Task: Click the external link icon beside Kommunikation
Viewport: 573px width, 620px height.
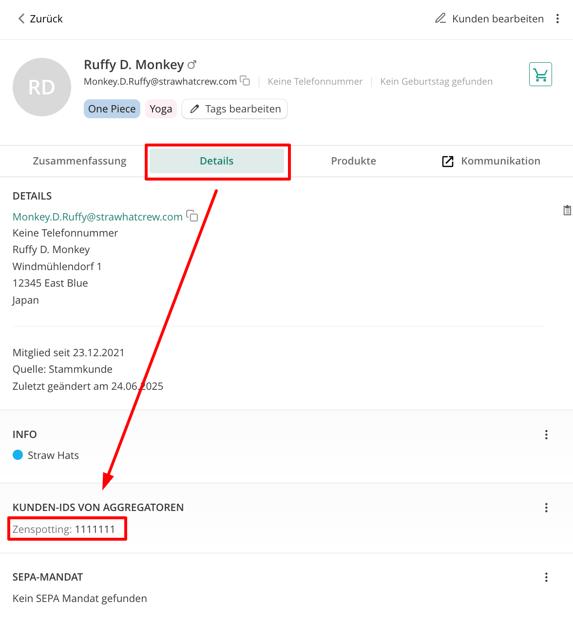Action: (x=447, y=161)
